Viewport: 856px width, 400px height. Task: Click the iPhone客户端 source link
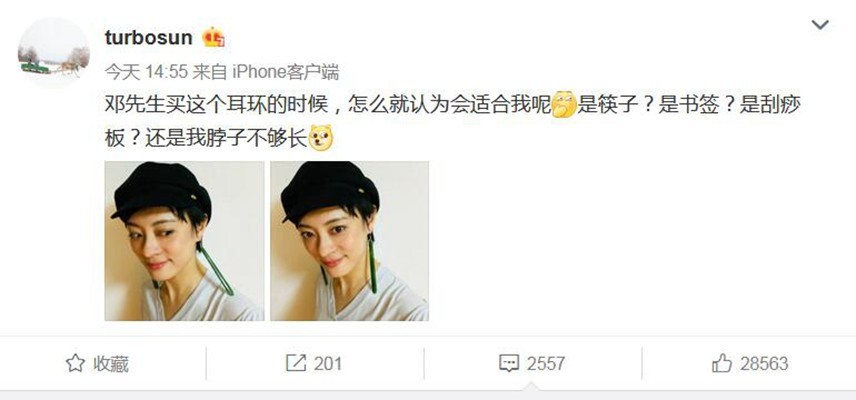coord(286,71)
